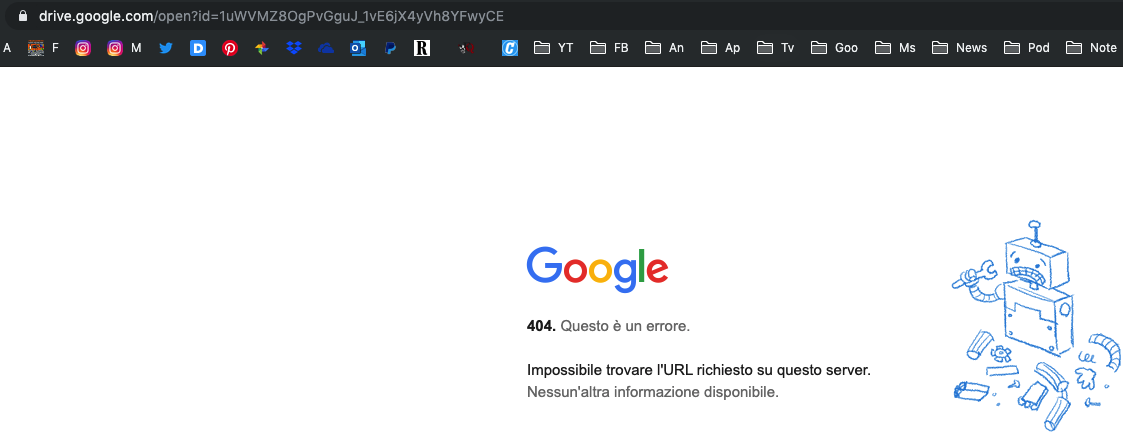Click the Google logo on error page
Screen dimensions: 1123x441
[x=597, y=270]
